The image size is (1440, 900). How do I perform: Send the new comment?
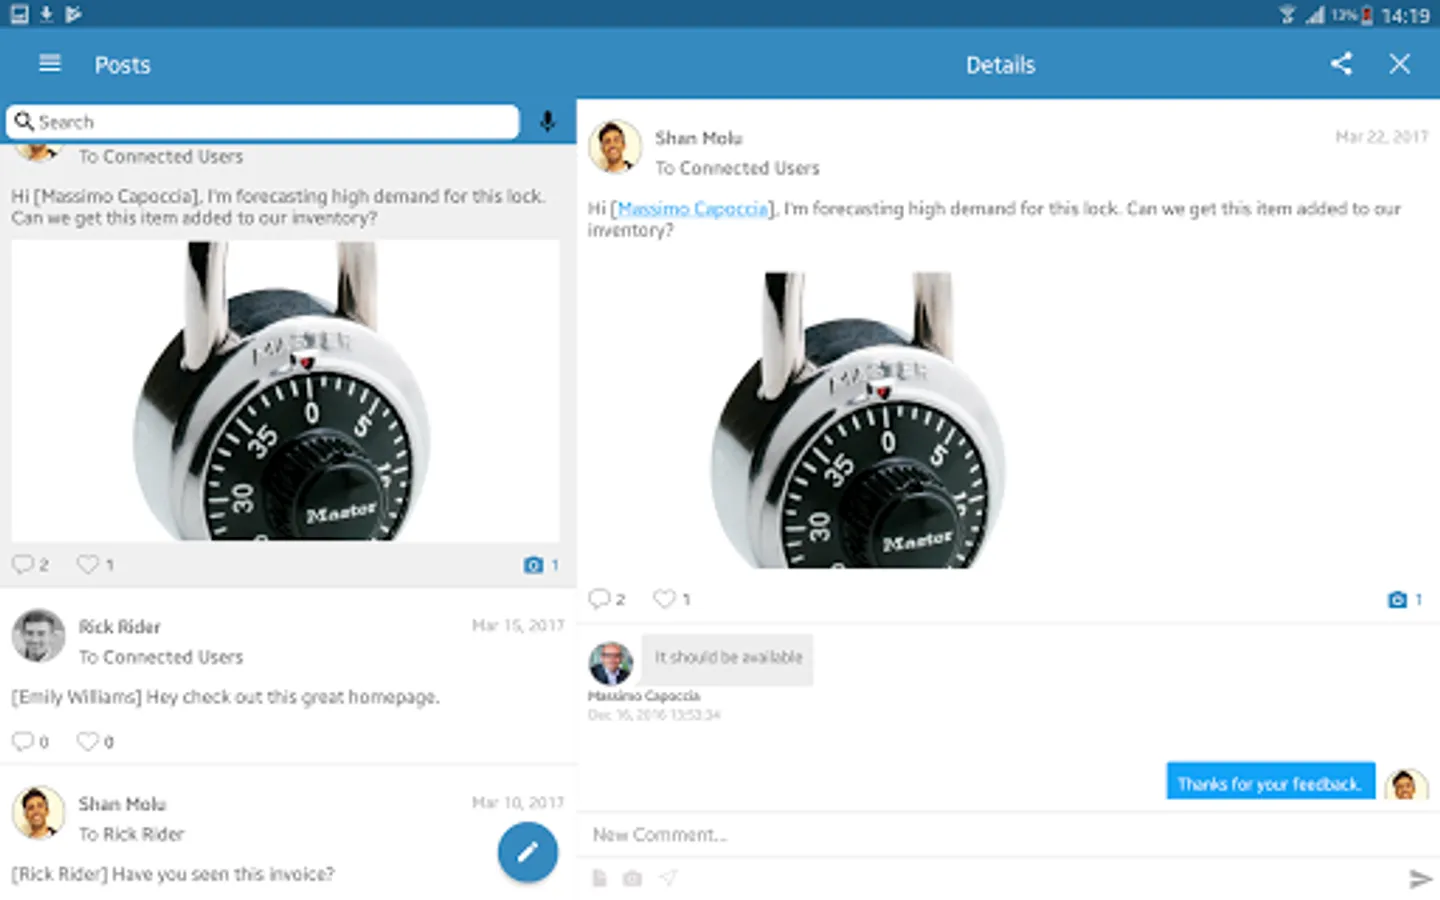[x=1420, y=879]
